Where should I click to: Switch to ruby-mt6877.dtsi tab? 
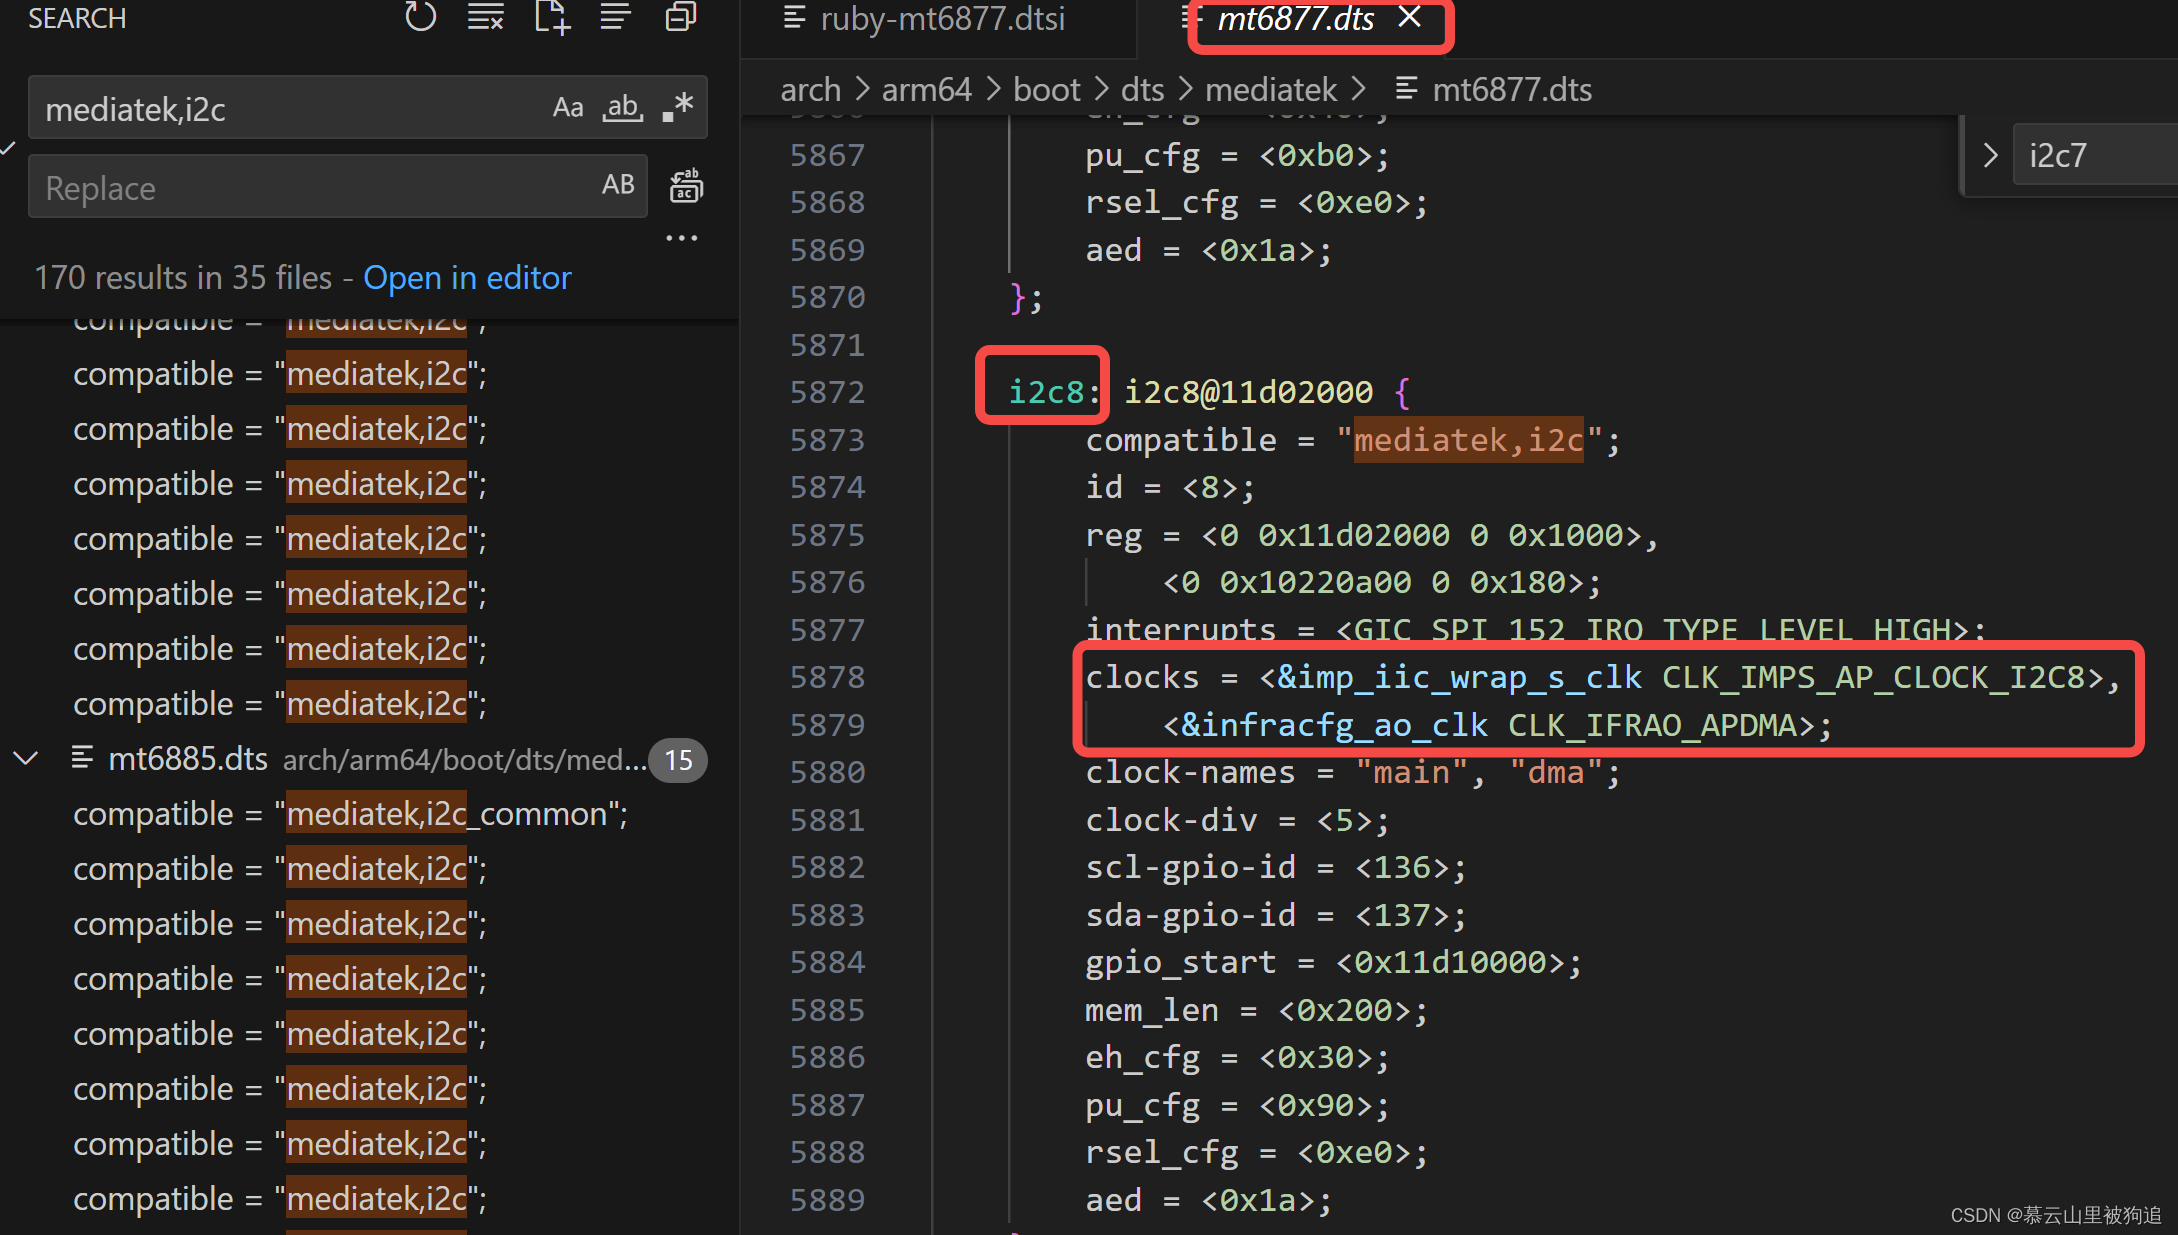point(940,19)
